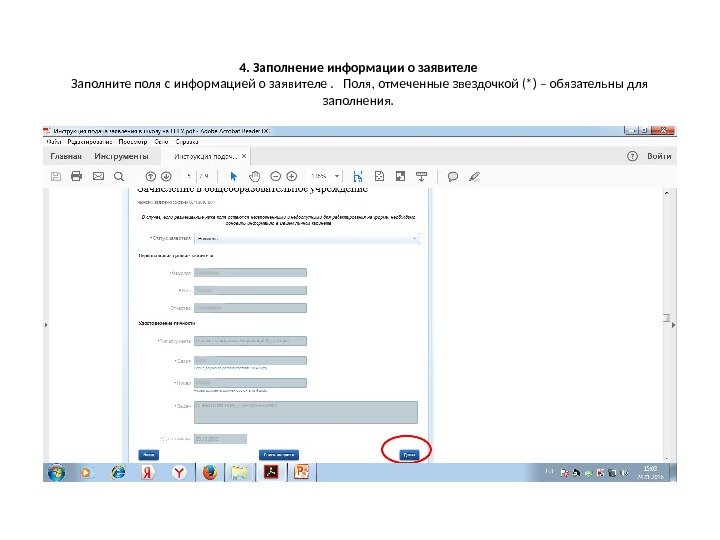Viewport: 720px width, 540px height.
Task: Click the Print icon in the Acrobat toolbar
Action: [76, 176]
